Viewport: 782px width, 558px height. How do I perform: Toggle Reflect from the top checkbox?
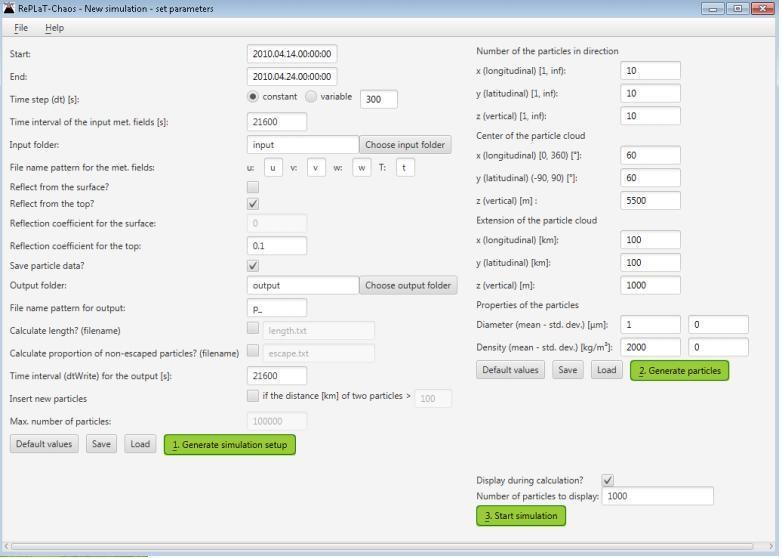[253, 203]
